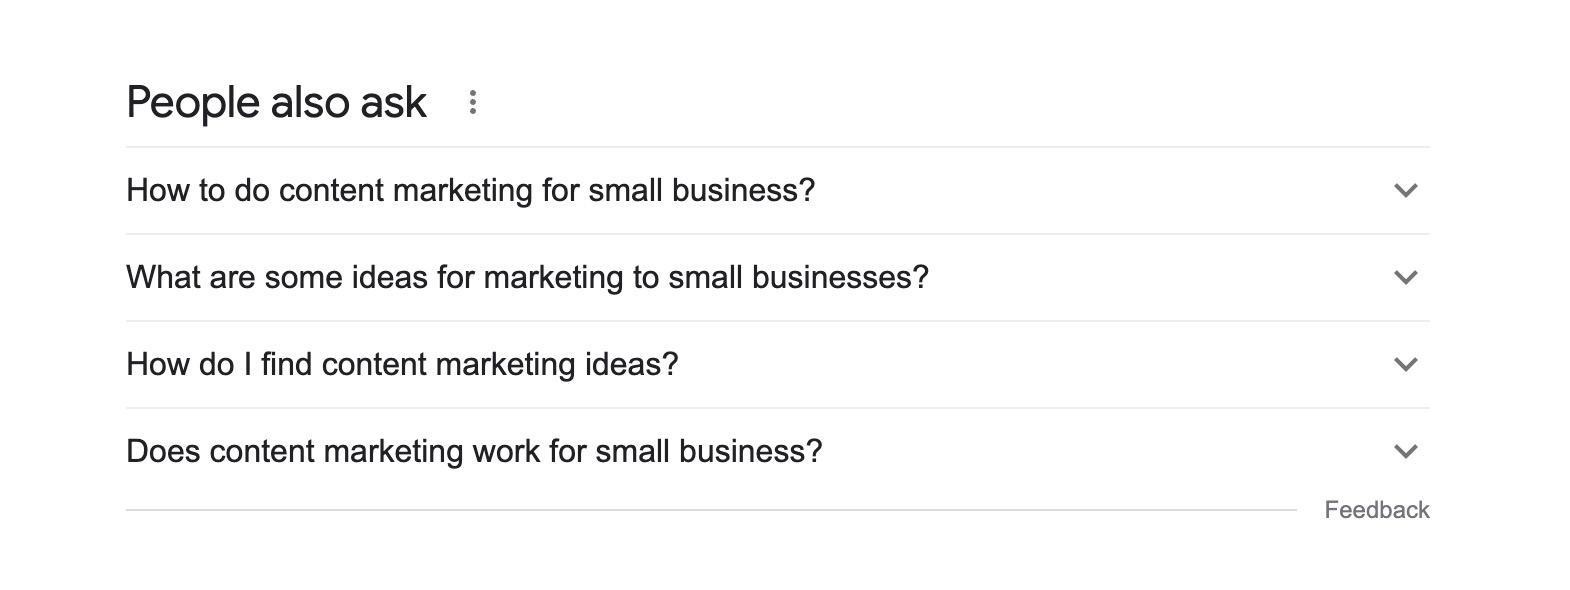This screenshot has width=1570, height=590.
Task: Select the question starting with 'What are some'
Action: click(x=527, y=277)
